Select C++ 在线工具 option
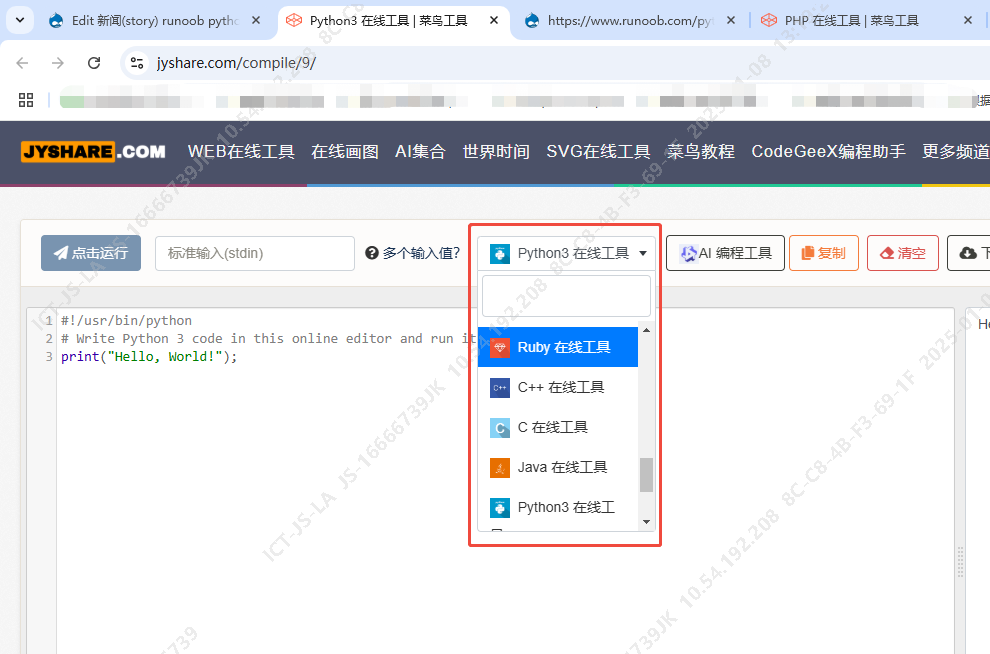This screenshot has height=654, width=990. (x=558, y=387)
